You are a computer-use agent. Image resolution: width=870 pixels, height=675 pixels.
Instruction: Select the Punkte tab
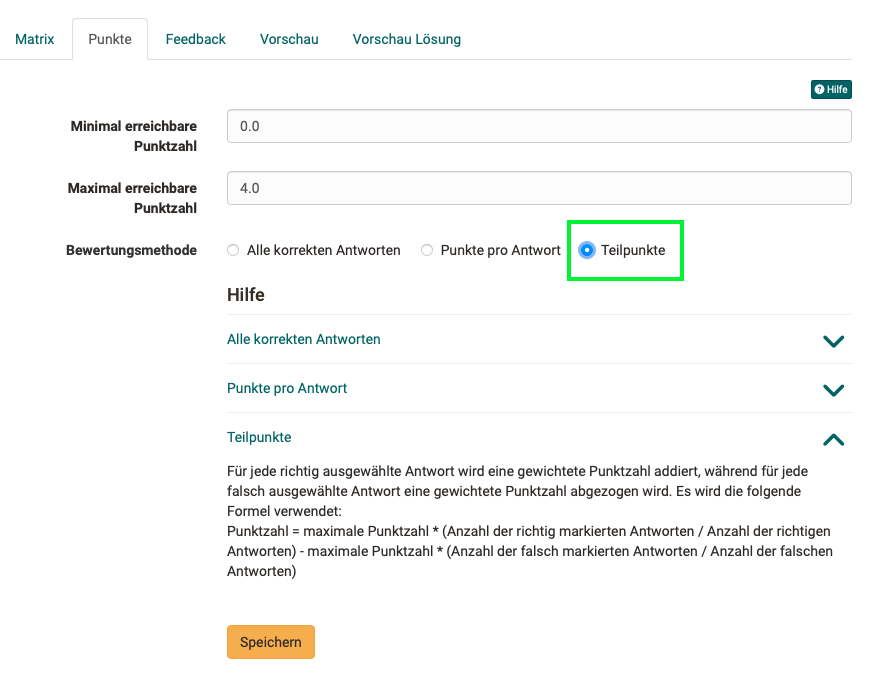110,39
